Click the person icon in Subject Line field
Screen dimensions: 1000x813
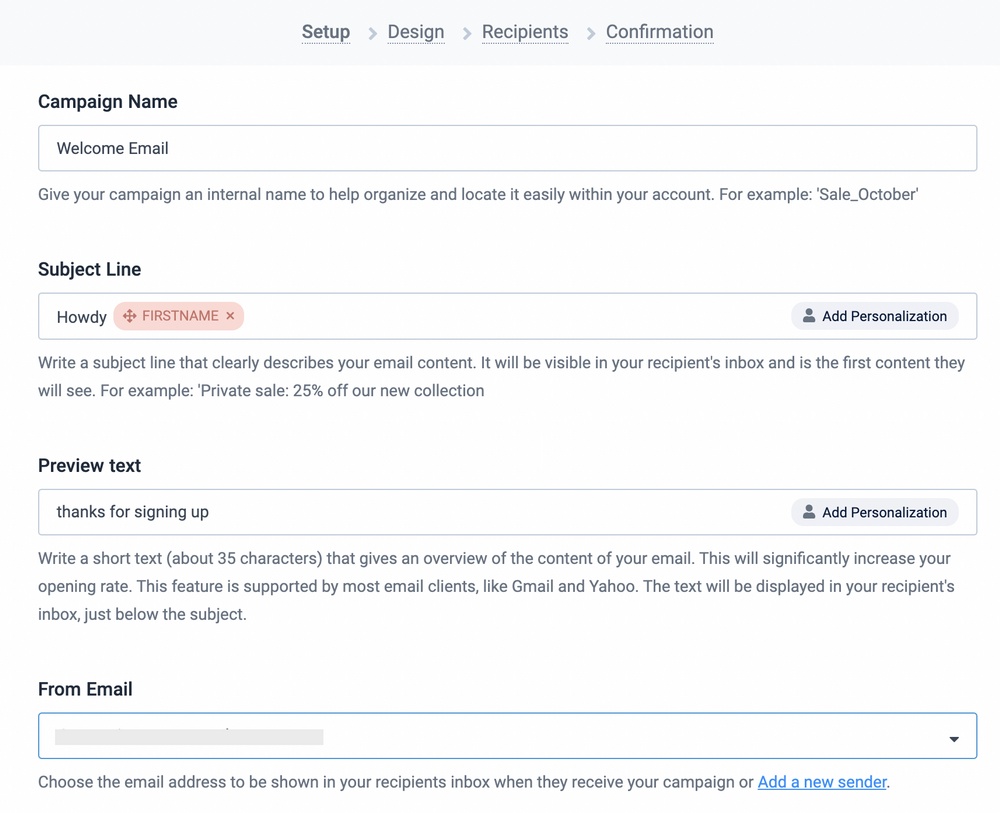[809, 316]
